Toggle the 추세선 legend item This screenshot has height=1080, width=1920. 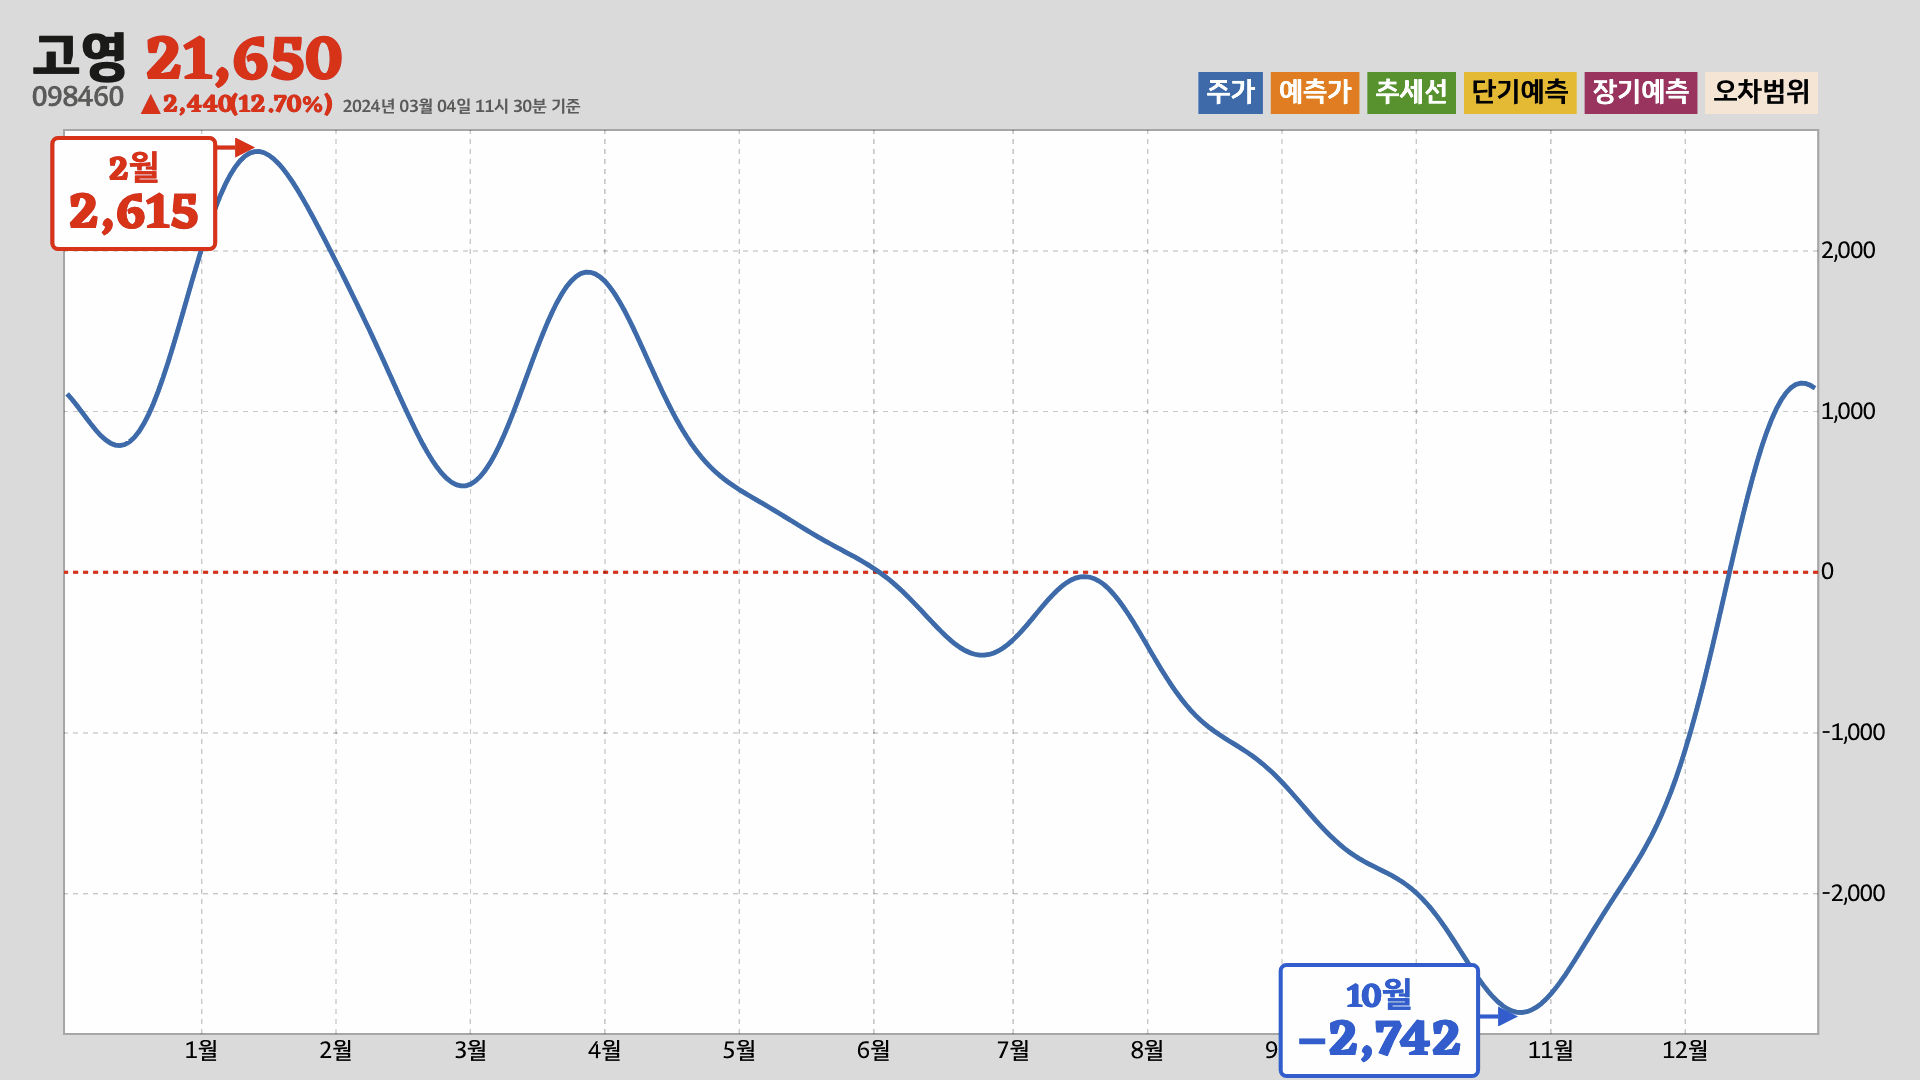pyautogui.click(x=1410, y=92)
